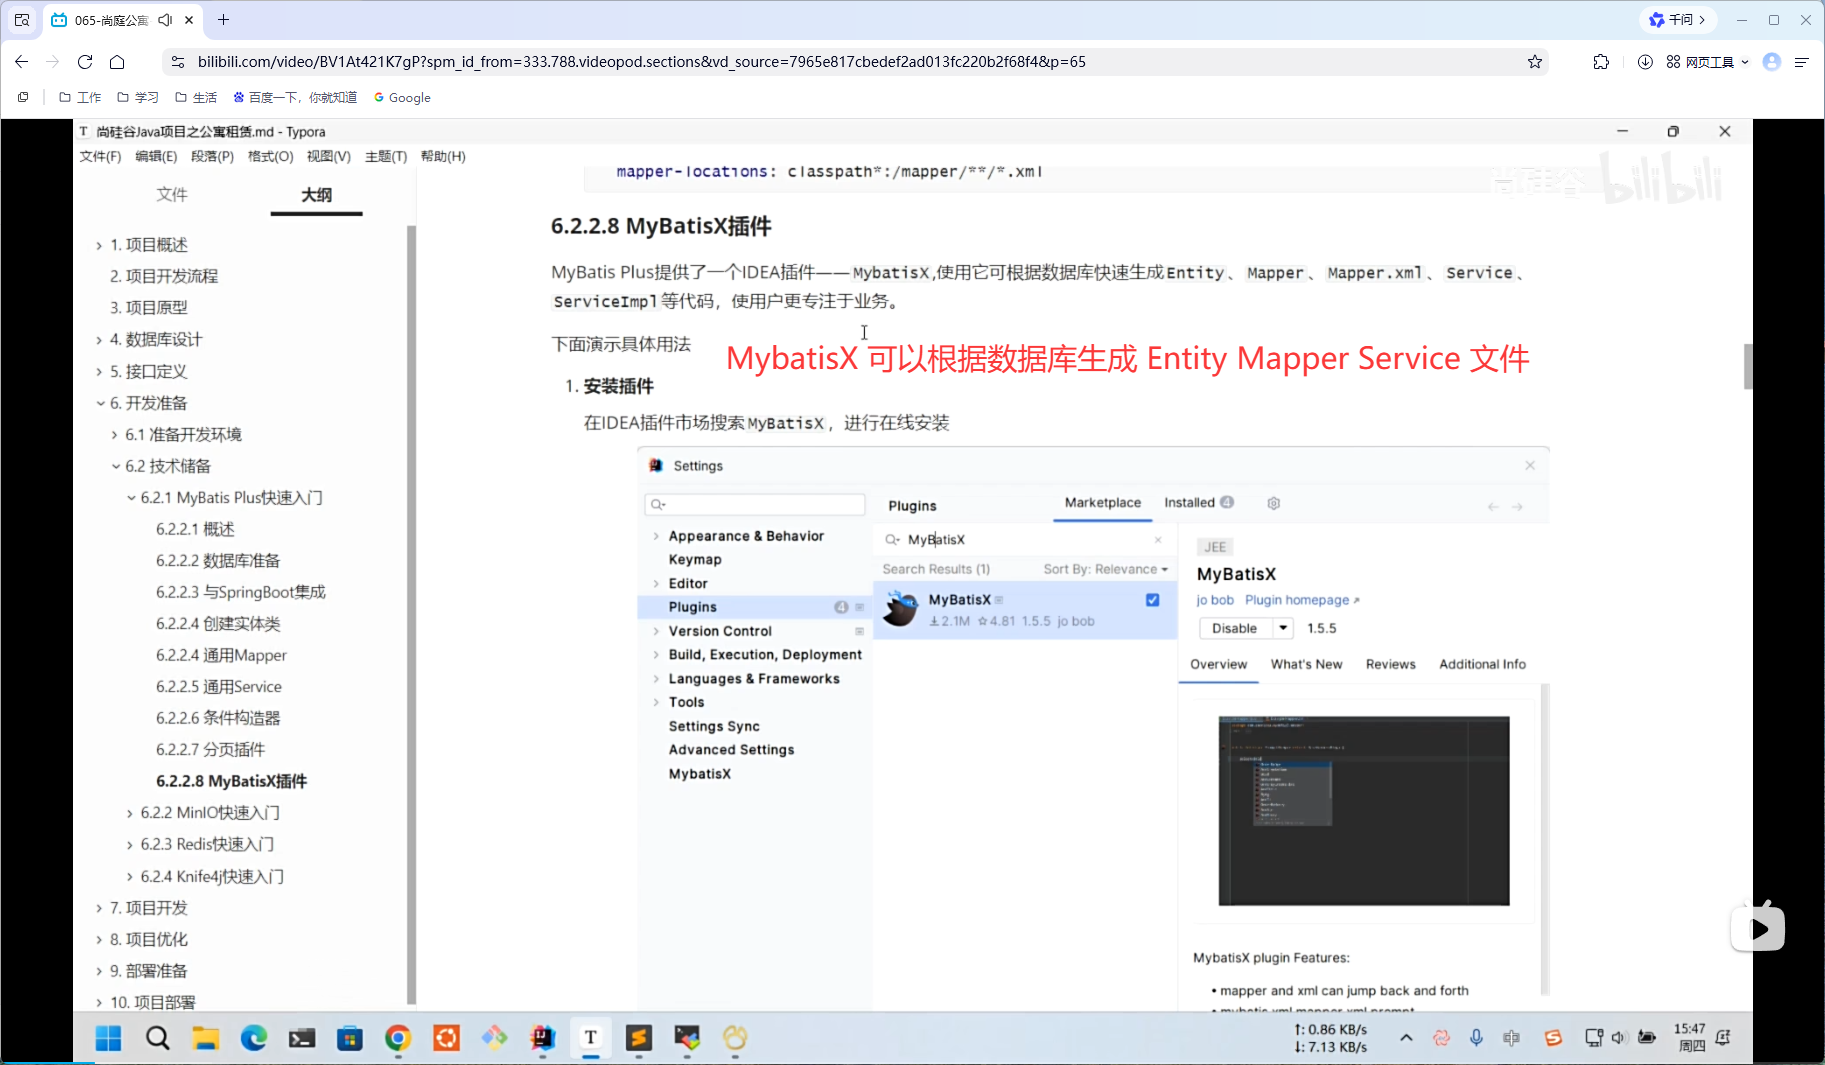This screenshot has height=1065, width=1825.
Task: Jump to 6.2.2.6 条件构造器 heading
Action: (x=218, y=719)
